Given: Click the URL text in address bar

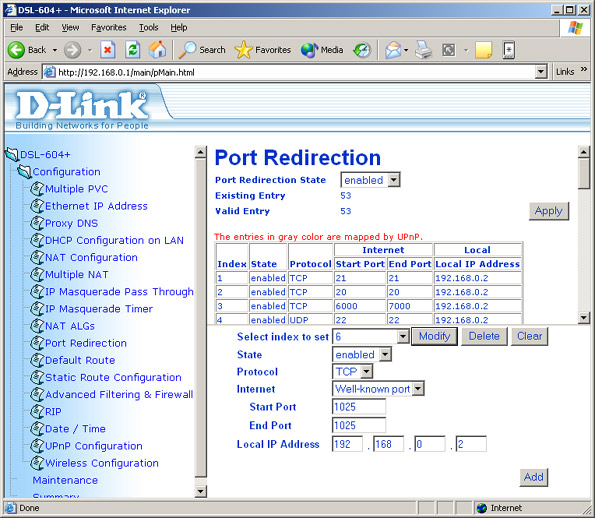Looking at the screenshot, I should point(126,72).
